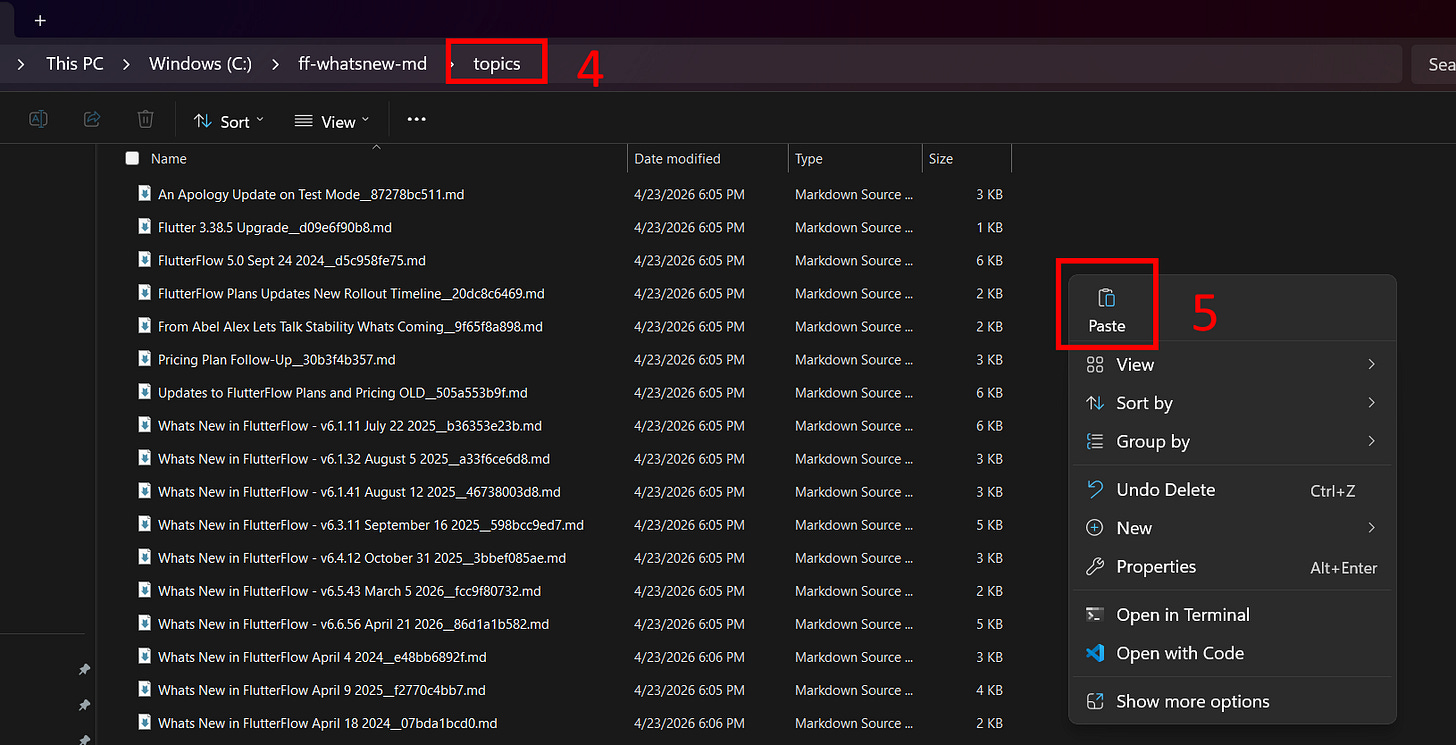Click the Paste icon in context menu
Viewport: 1456px width, 745px height.
tap(1107, 298)
